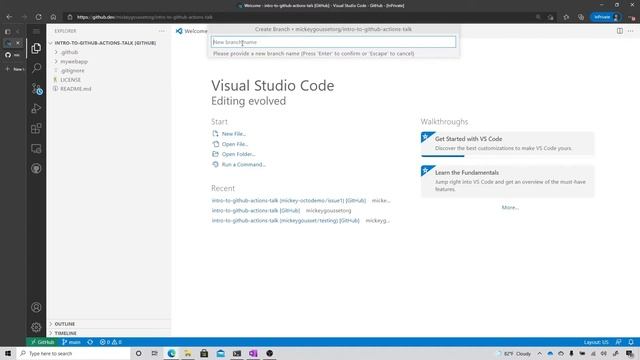Image resolution: width=640 pixels, height=360 pixels.
Task: Open the errors and warnings count
Action: click(x=111, y=342)
